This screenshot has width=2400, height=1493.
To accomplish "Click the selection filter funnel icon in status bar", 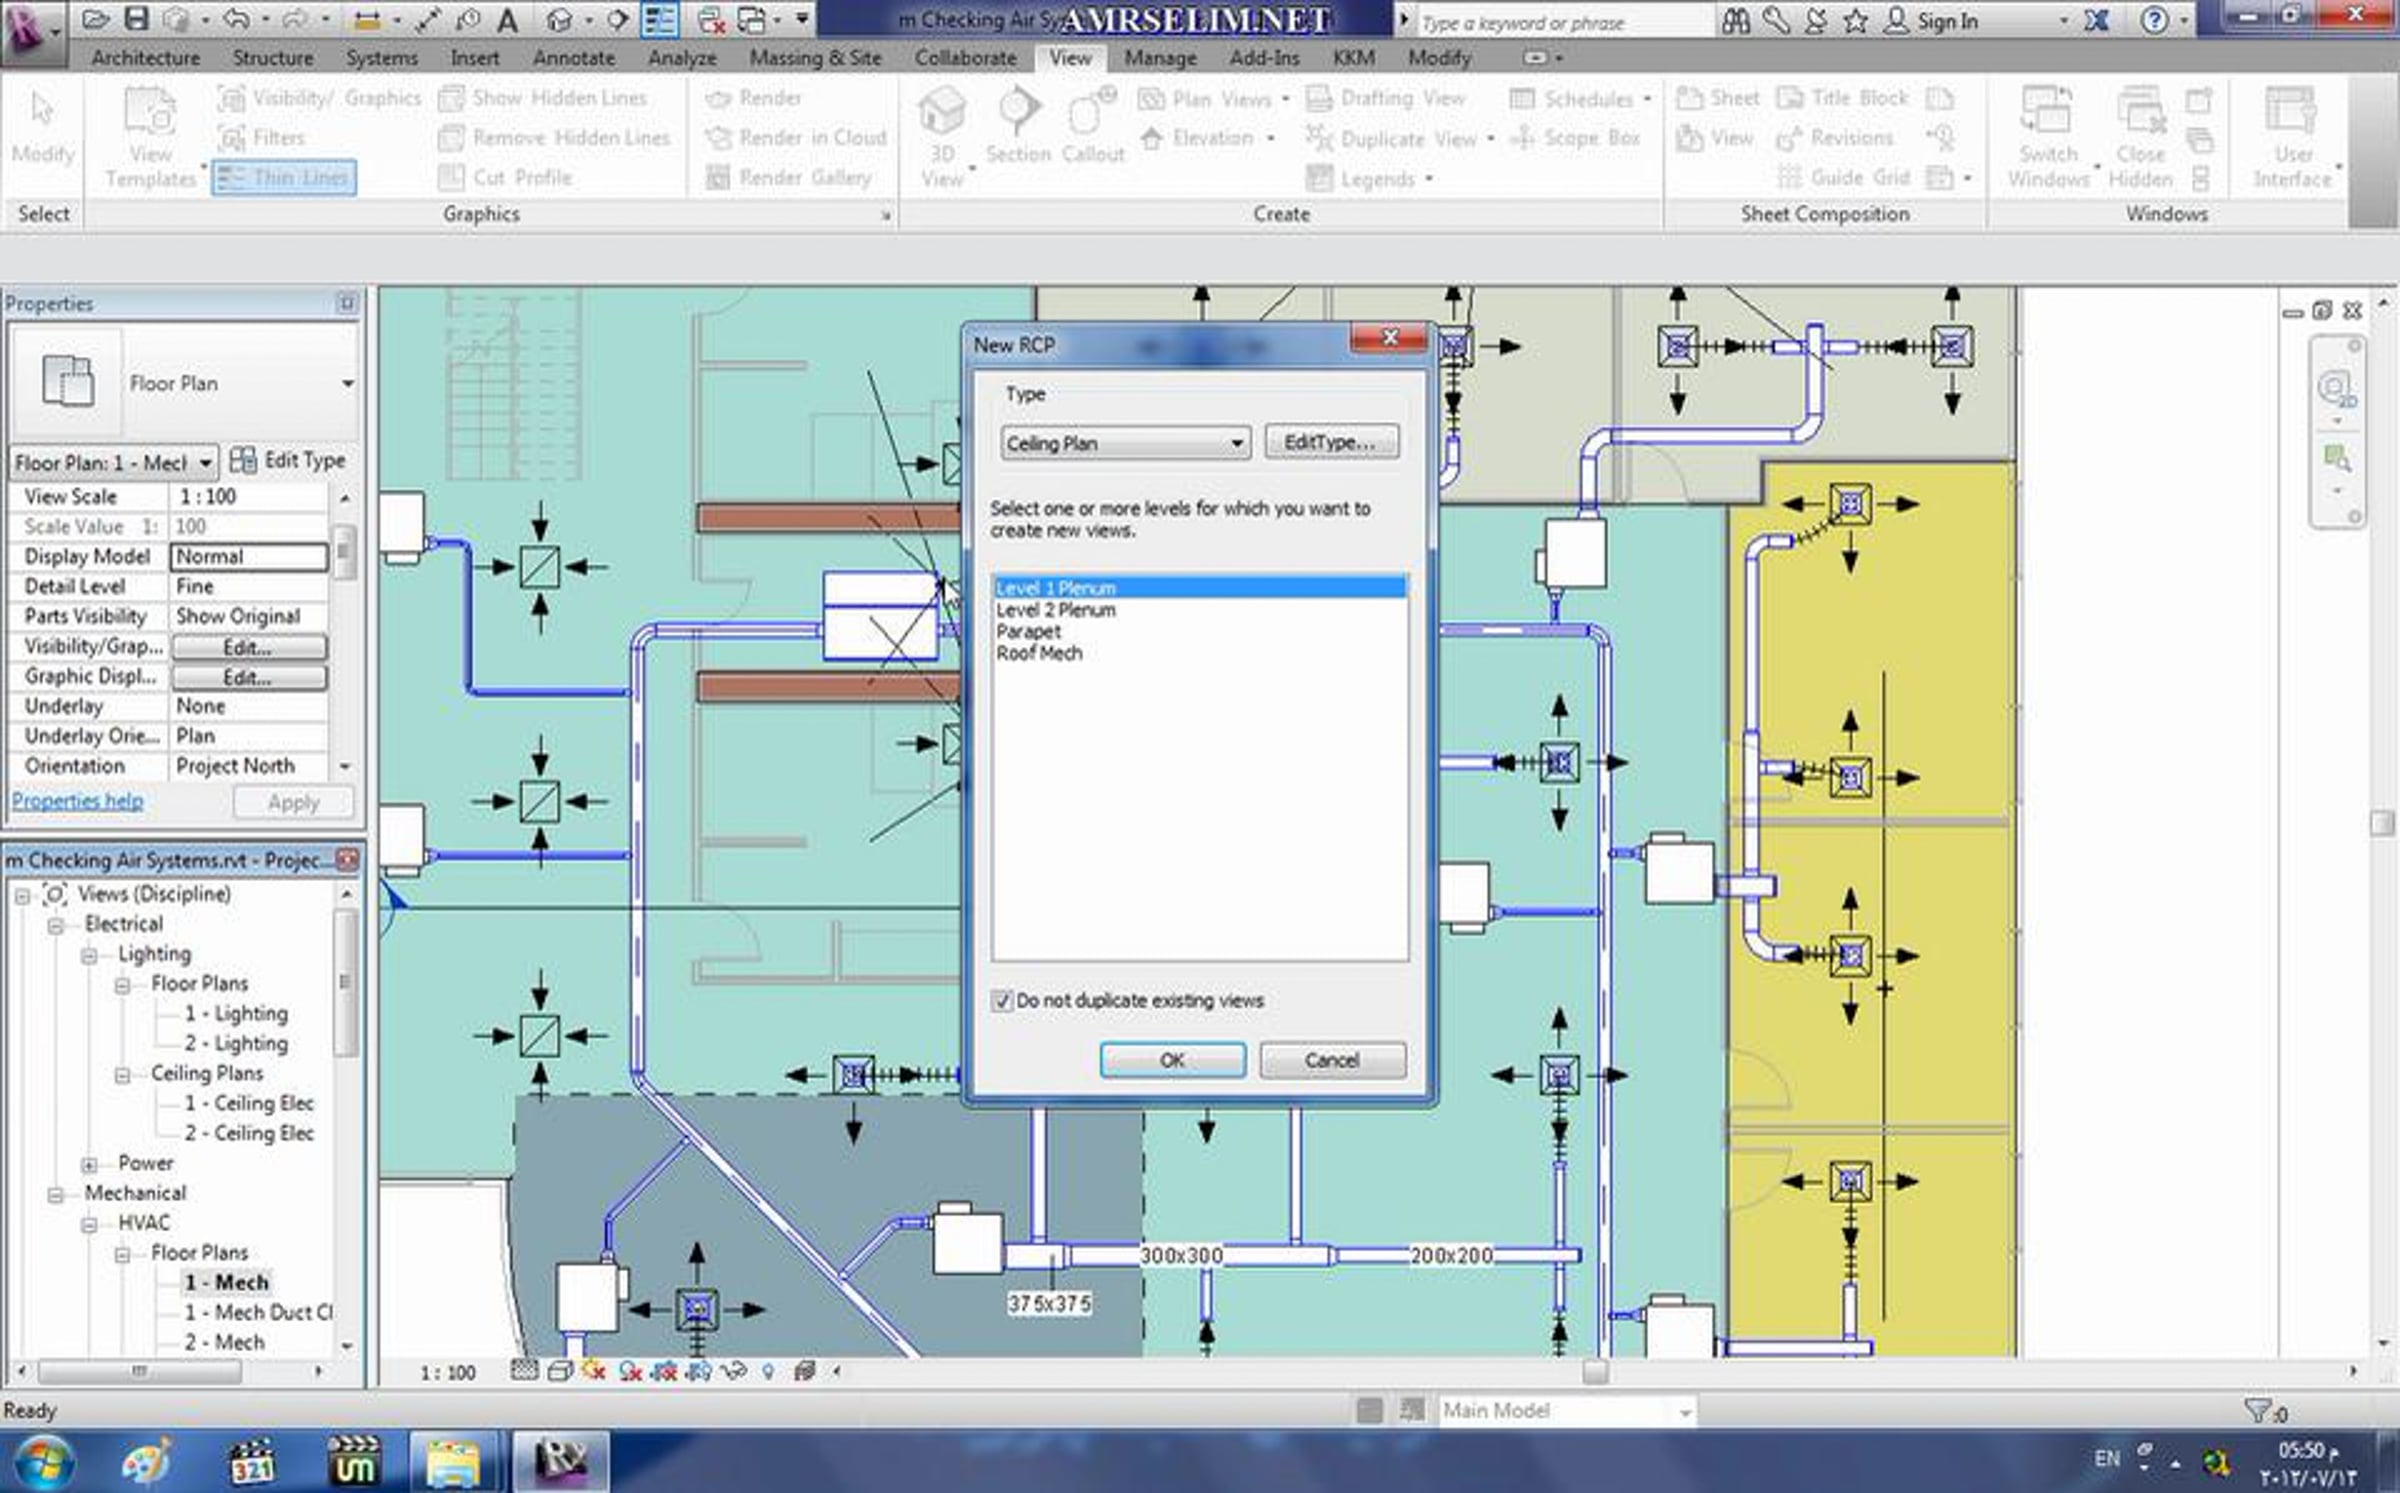I will (x=2257, y=1411).
